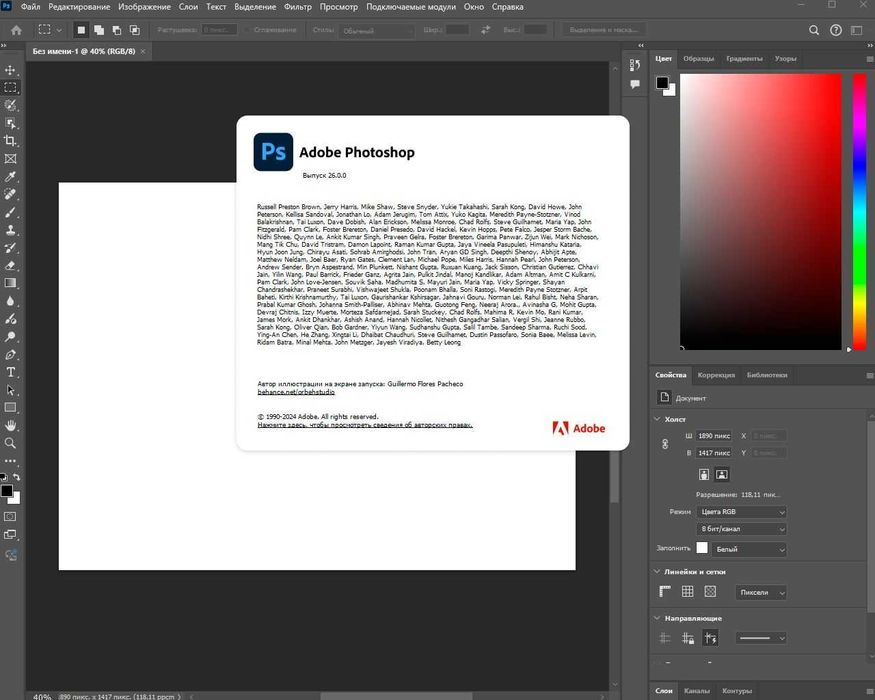Select the Zoom tool

pyautogui.click(x=10, y=443)
